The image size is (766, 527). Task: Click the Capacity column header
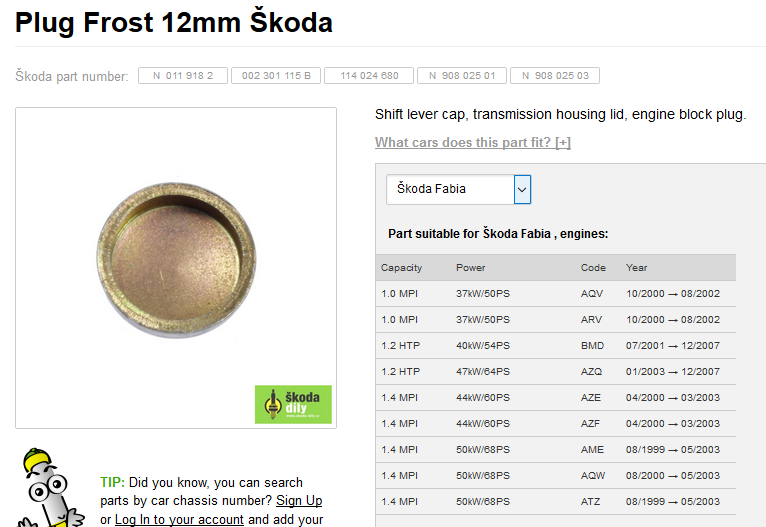[x=402, y=268]
